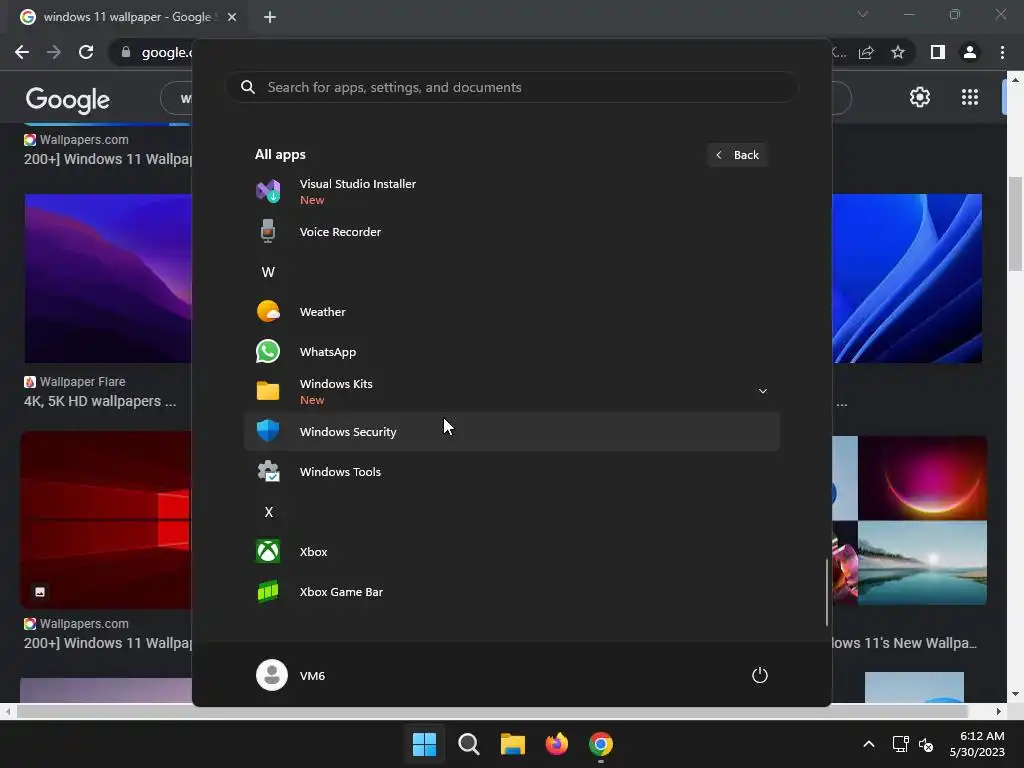
Task: Open the Weather app
Action: [x=511, y=312]
